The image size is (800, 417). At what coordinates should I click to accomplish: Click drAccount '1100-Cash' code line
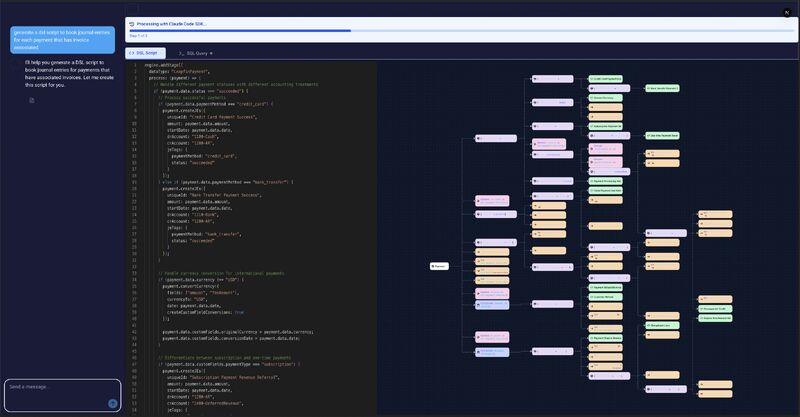click(x=193, y=136)
